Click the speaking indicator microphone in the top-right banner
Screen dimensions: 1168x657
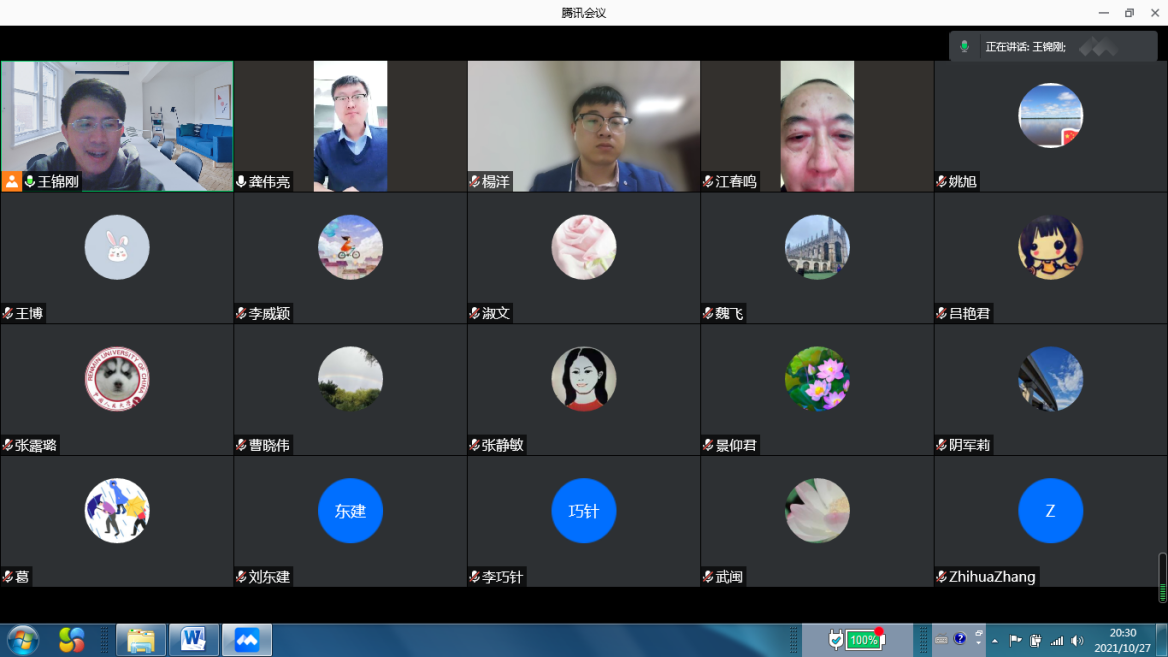click(x=965, y=47)
